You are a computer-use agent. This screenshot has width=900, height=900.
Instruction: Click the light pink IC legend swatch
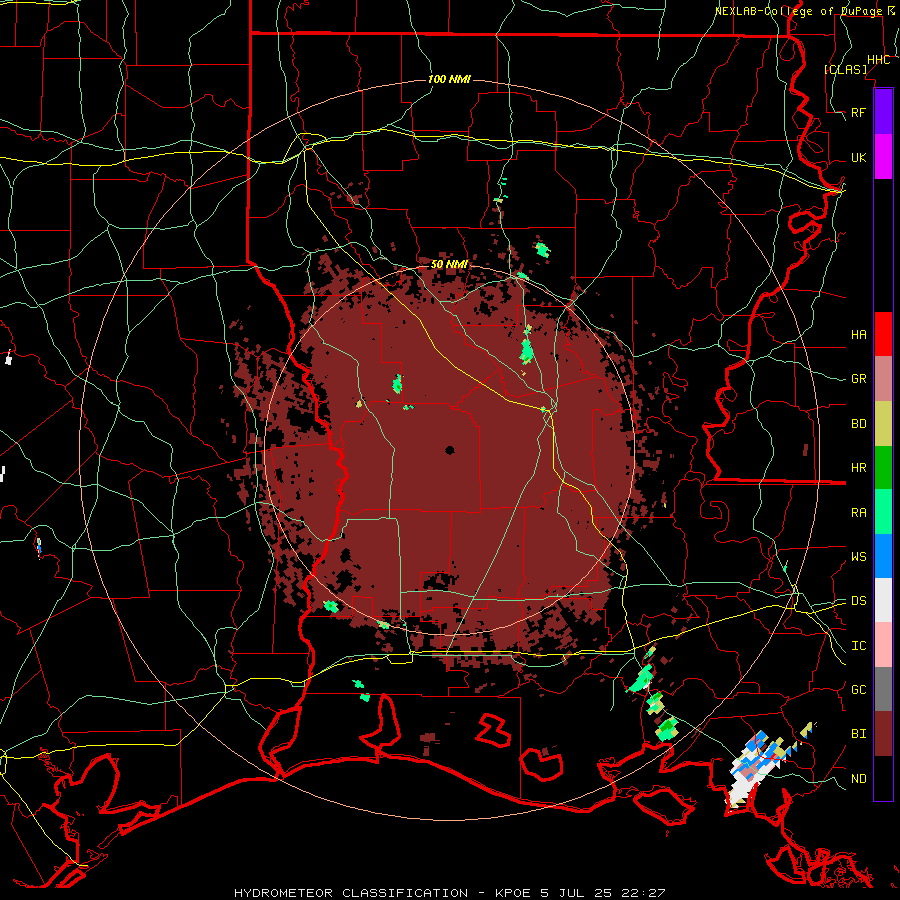[x=883, y=645]
